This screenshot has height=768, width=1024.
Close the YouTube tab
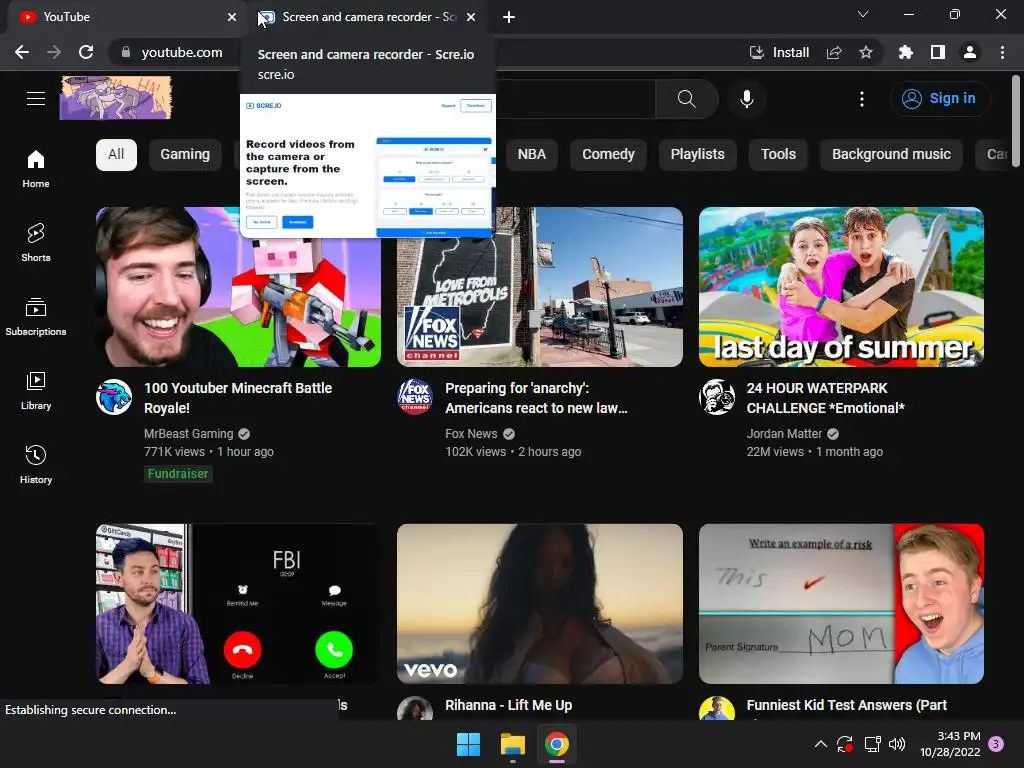232,17
